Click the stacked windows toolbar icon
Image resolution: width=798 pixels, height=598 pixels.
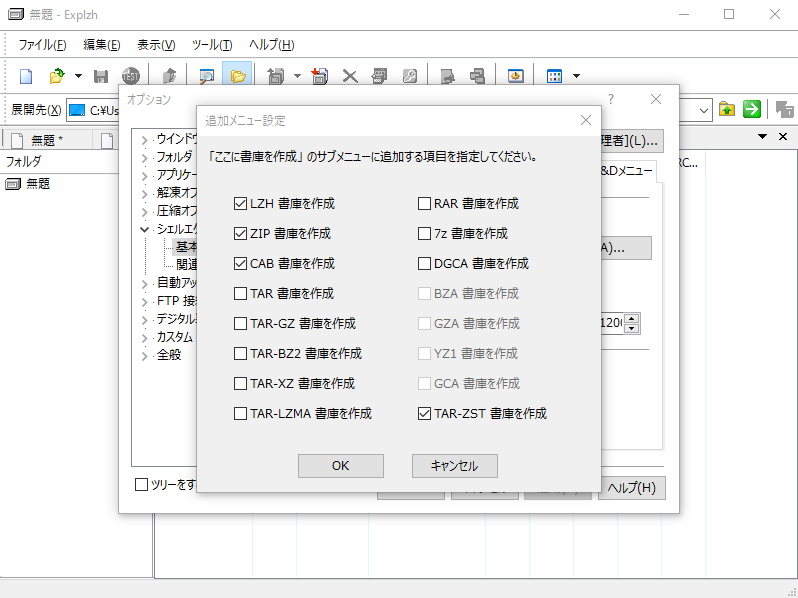tap(477, 76)
